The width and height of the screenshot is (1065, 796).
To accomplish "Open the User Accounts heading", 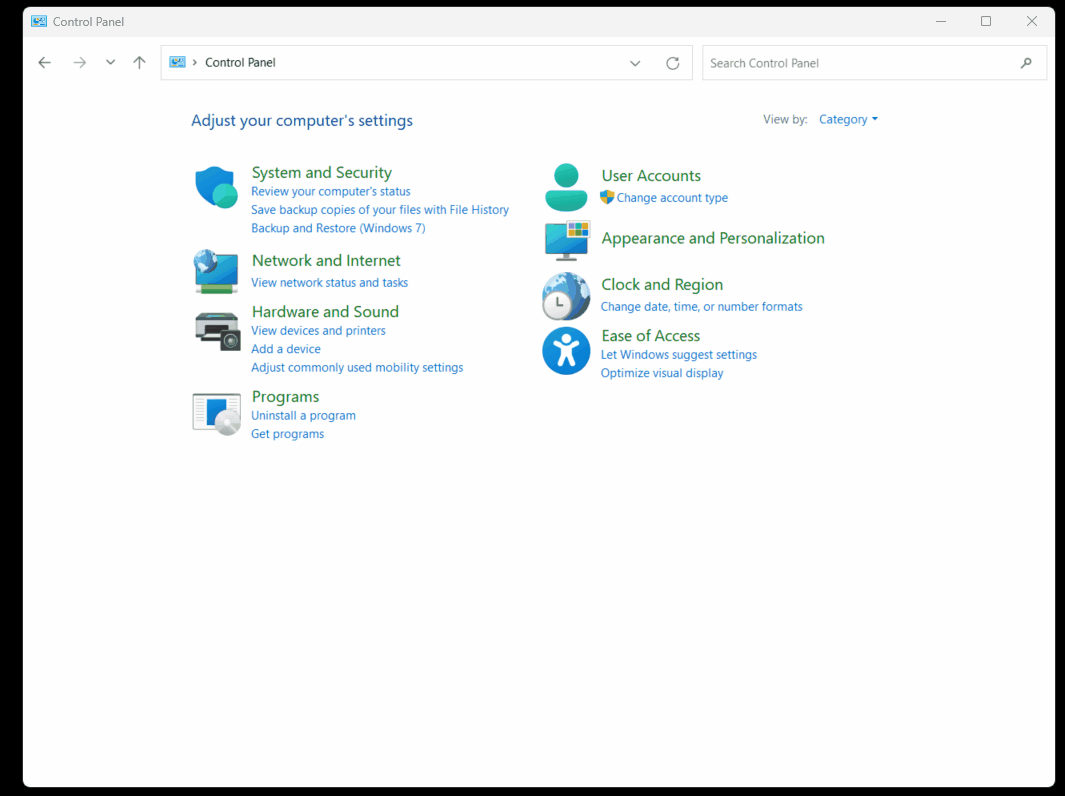I will coord(651,176).
